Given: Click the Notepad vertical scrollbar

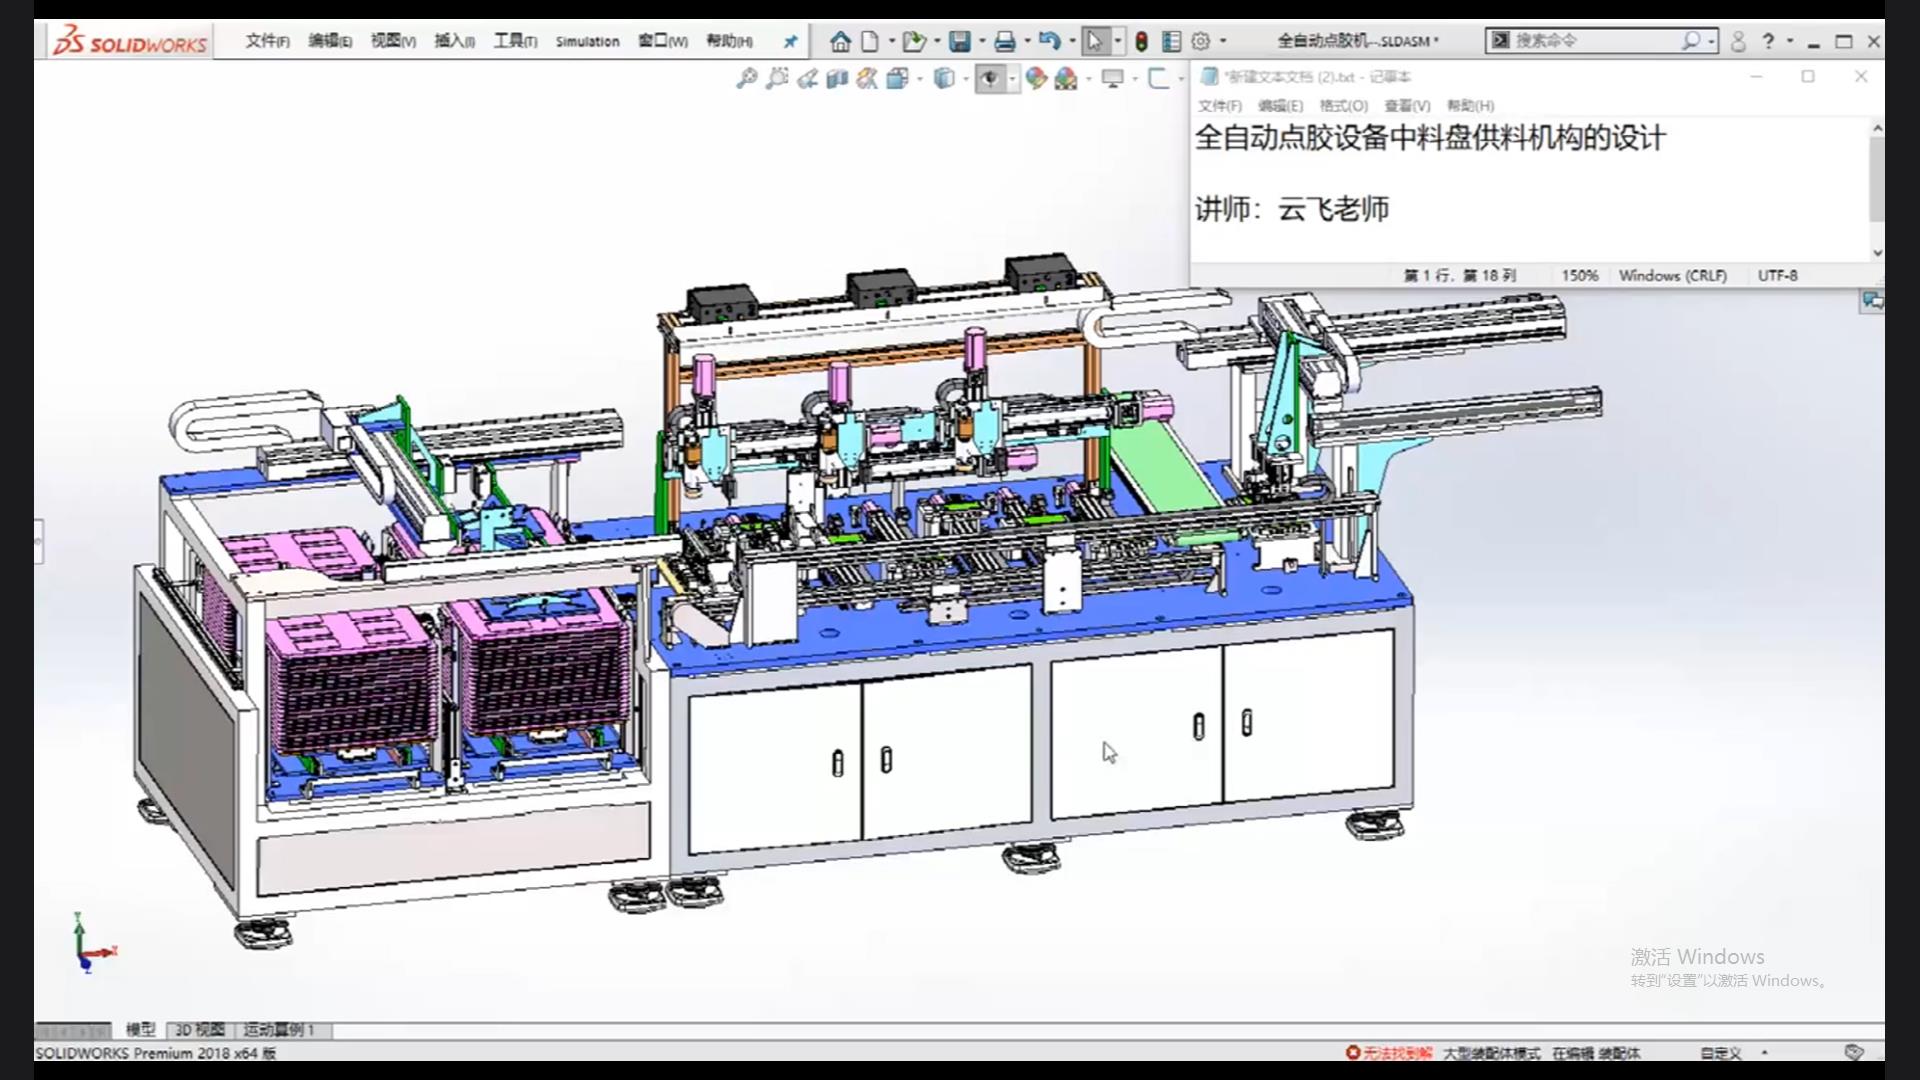Looking at the screenshot, I should coord(1877,180).
